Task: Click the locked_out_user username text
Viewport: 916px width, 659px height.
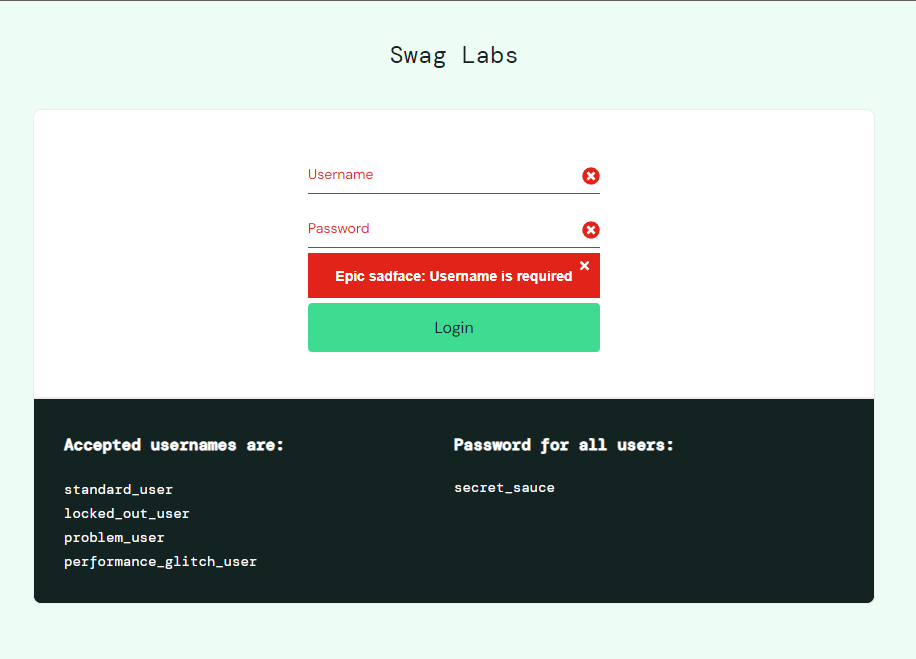Action: click(x=126, y=514)
